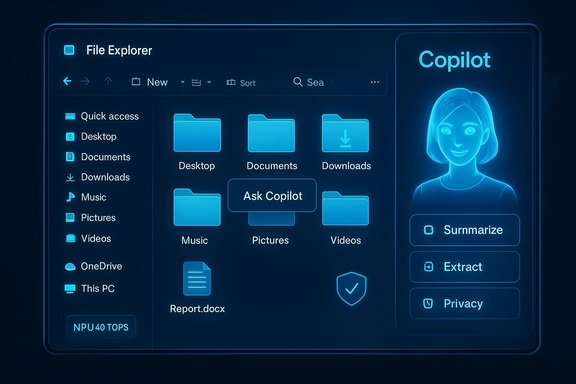This screenshot has height=384, width=576.
Task: Click the forward arrow in toolbar
Action: (x=85, y=82)
